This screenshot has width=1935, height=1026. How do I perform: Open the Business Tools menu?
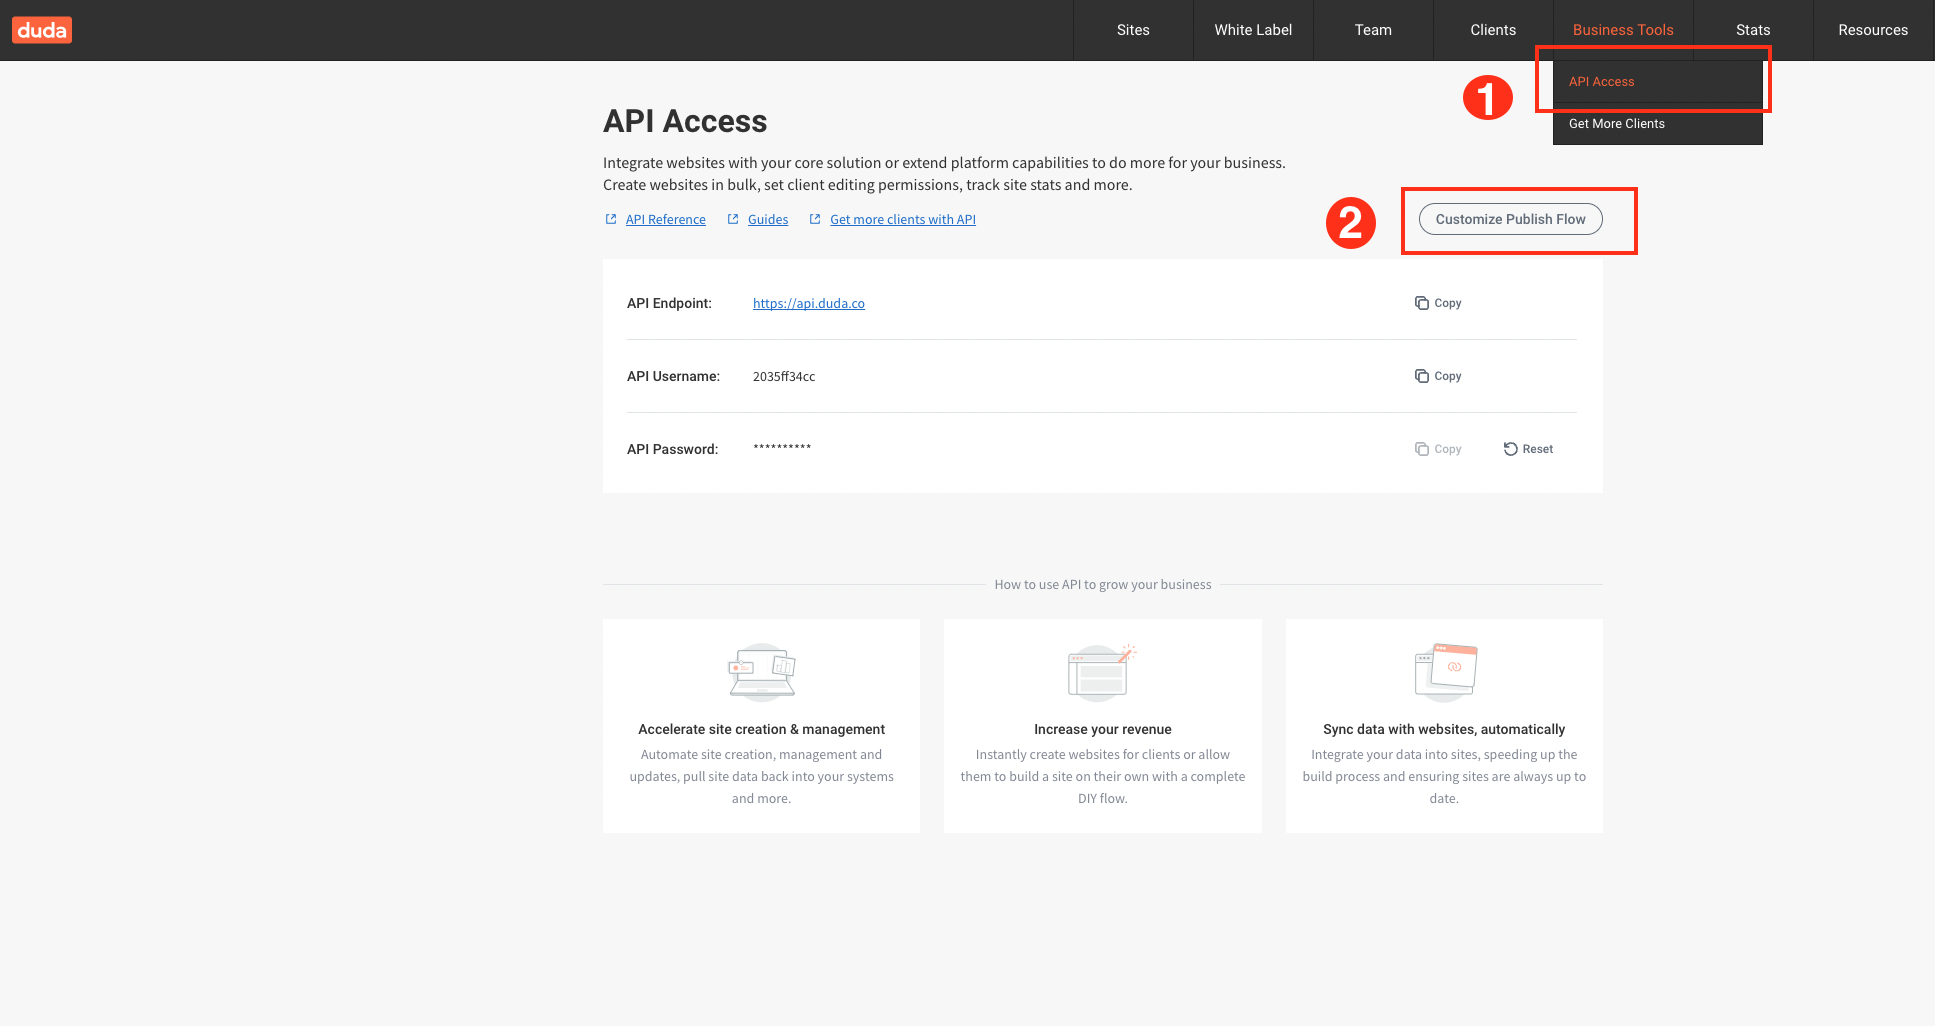click(1623, 30)
